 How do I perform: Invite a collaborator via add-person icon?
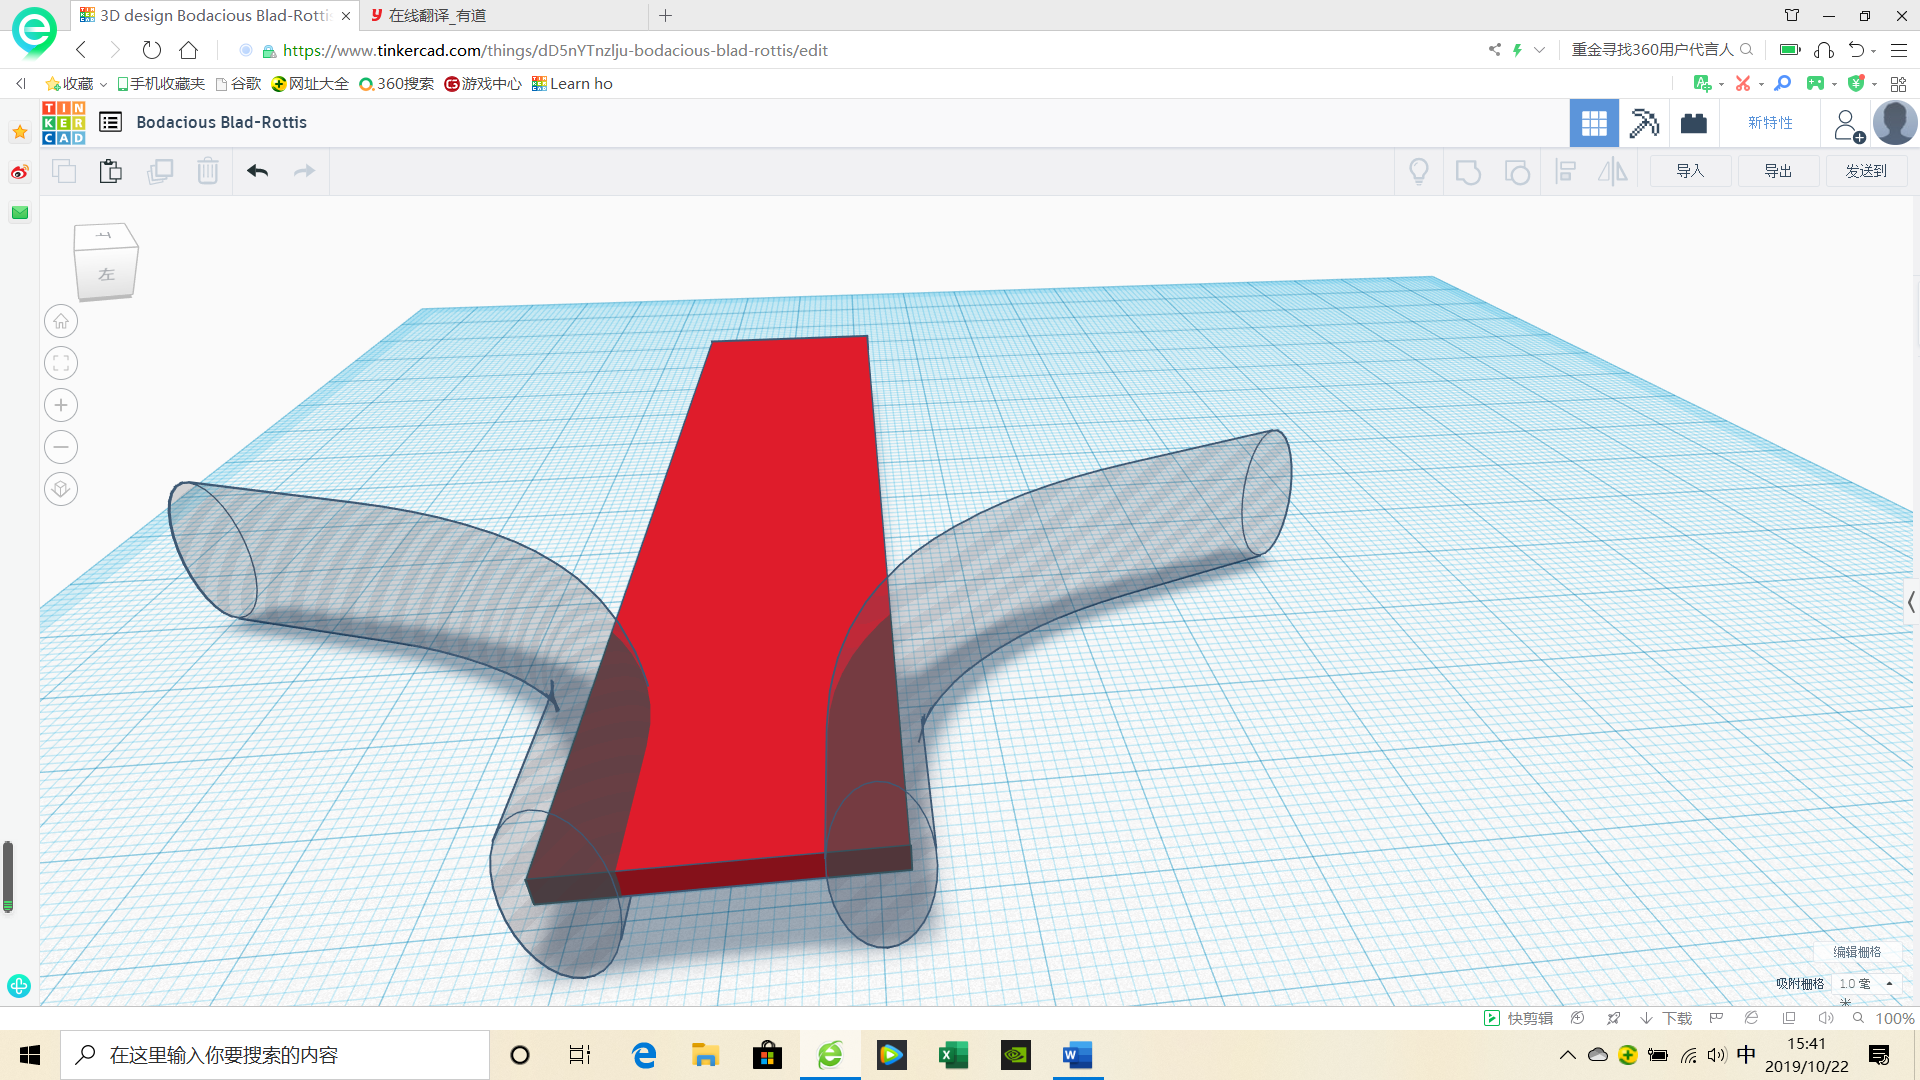[1848, 125]
